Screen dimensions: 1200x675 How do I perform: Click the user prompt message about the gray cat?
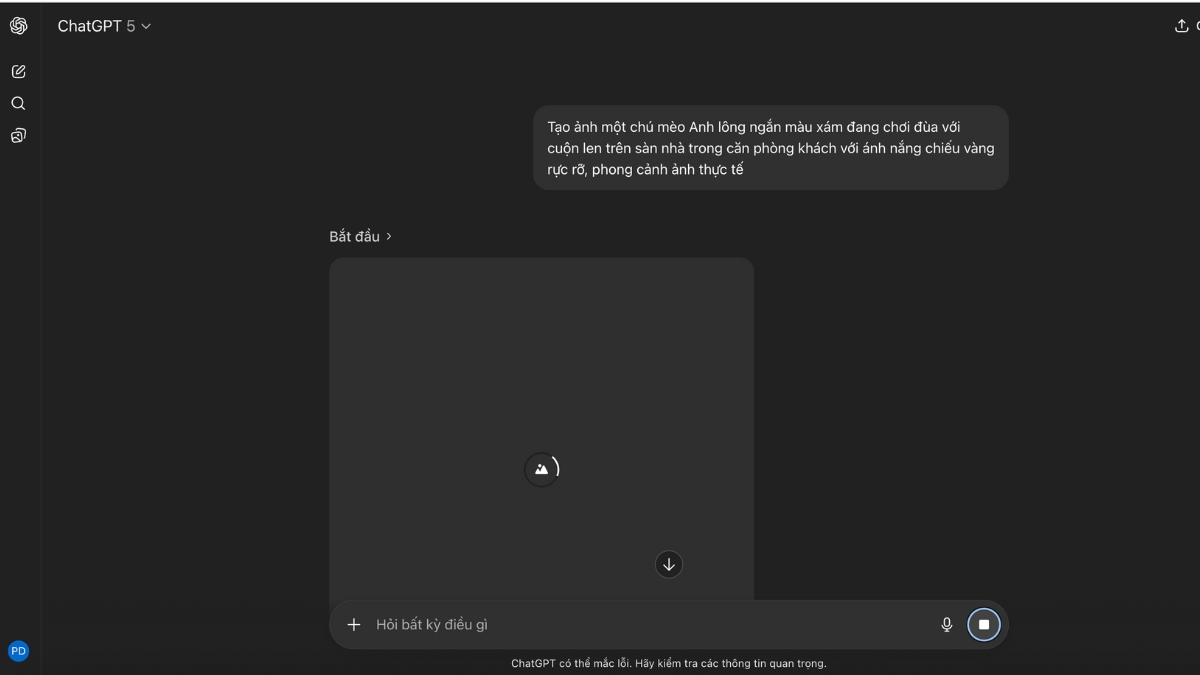(770, 148)
